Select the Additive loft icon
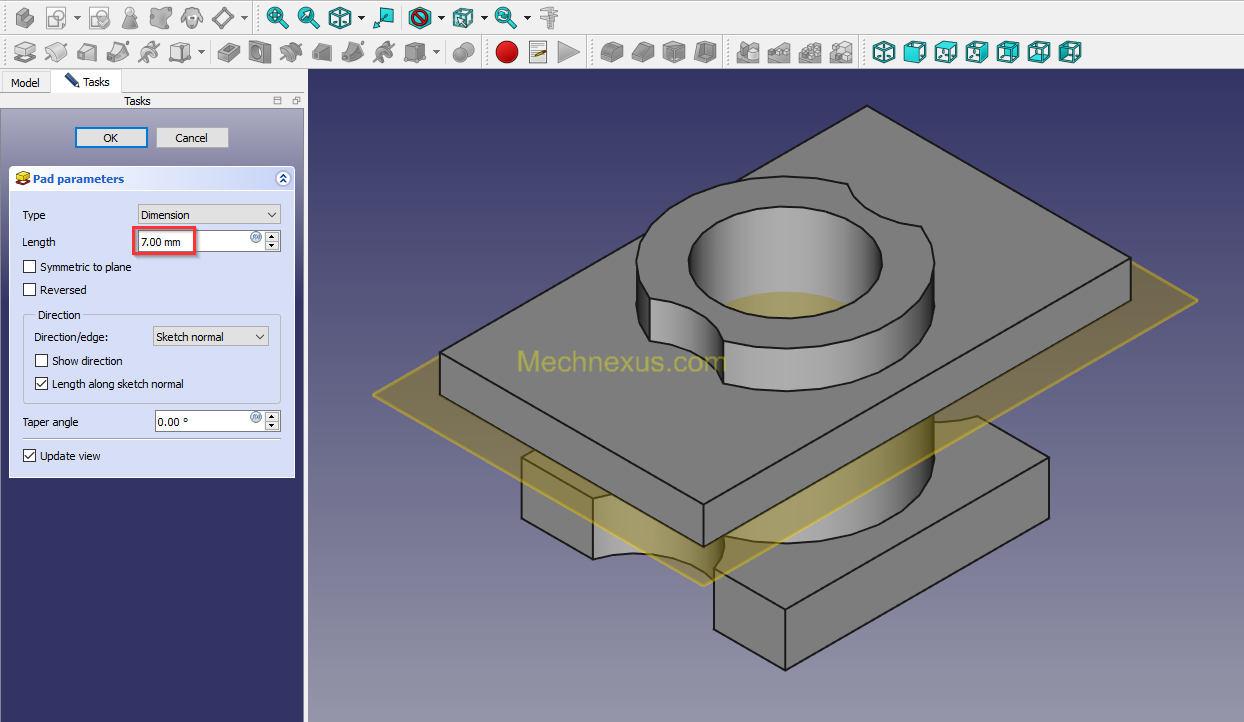Image resolution: width=1244 pixels, height=722 pixels. click(x=87, y=51)
